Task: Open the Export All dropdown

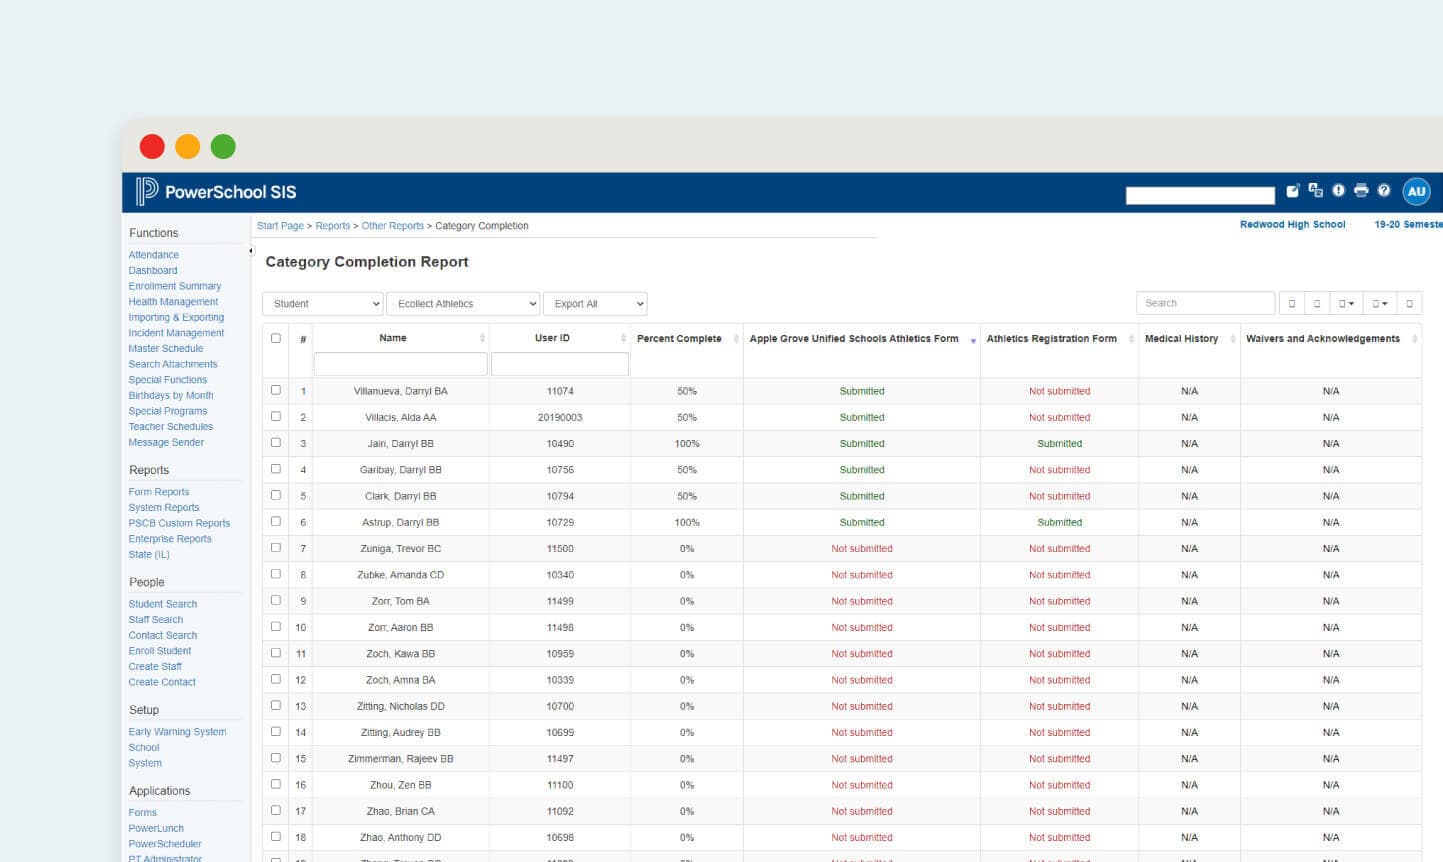Action: pyautogui.click(x=596, y=303)
